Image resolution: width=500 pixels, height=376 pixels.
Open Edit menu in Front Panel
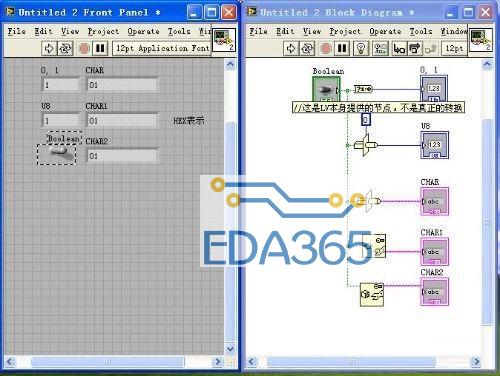click(x=44, y=31)
